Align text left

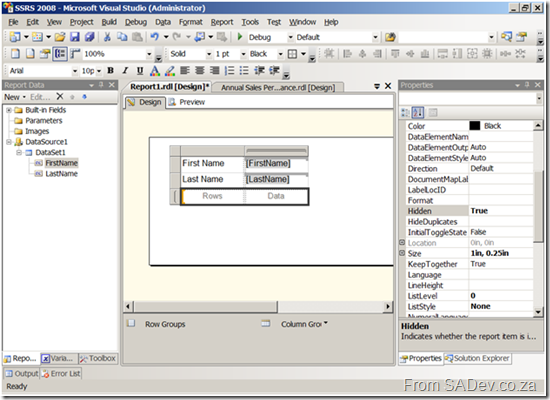pyautogui.click(x=185, y=71)
